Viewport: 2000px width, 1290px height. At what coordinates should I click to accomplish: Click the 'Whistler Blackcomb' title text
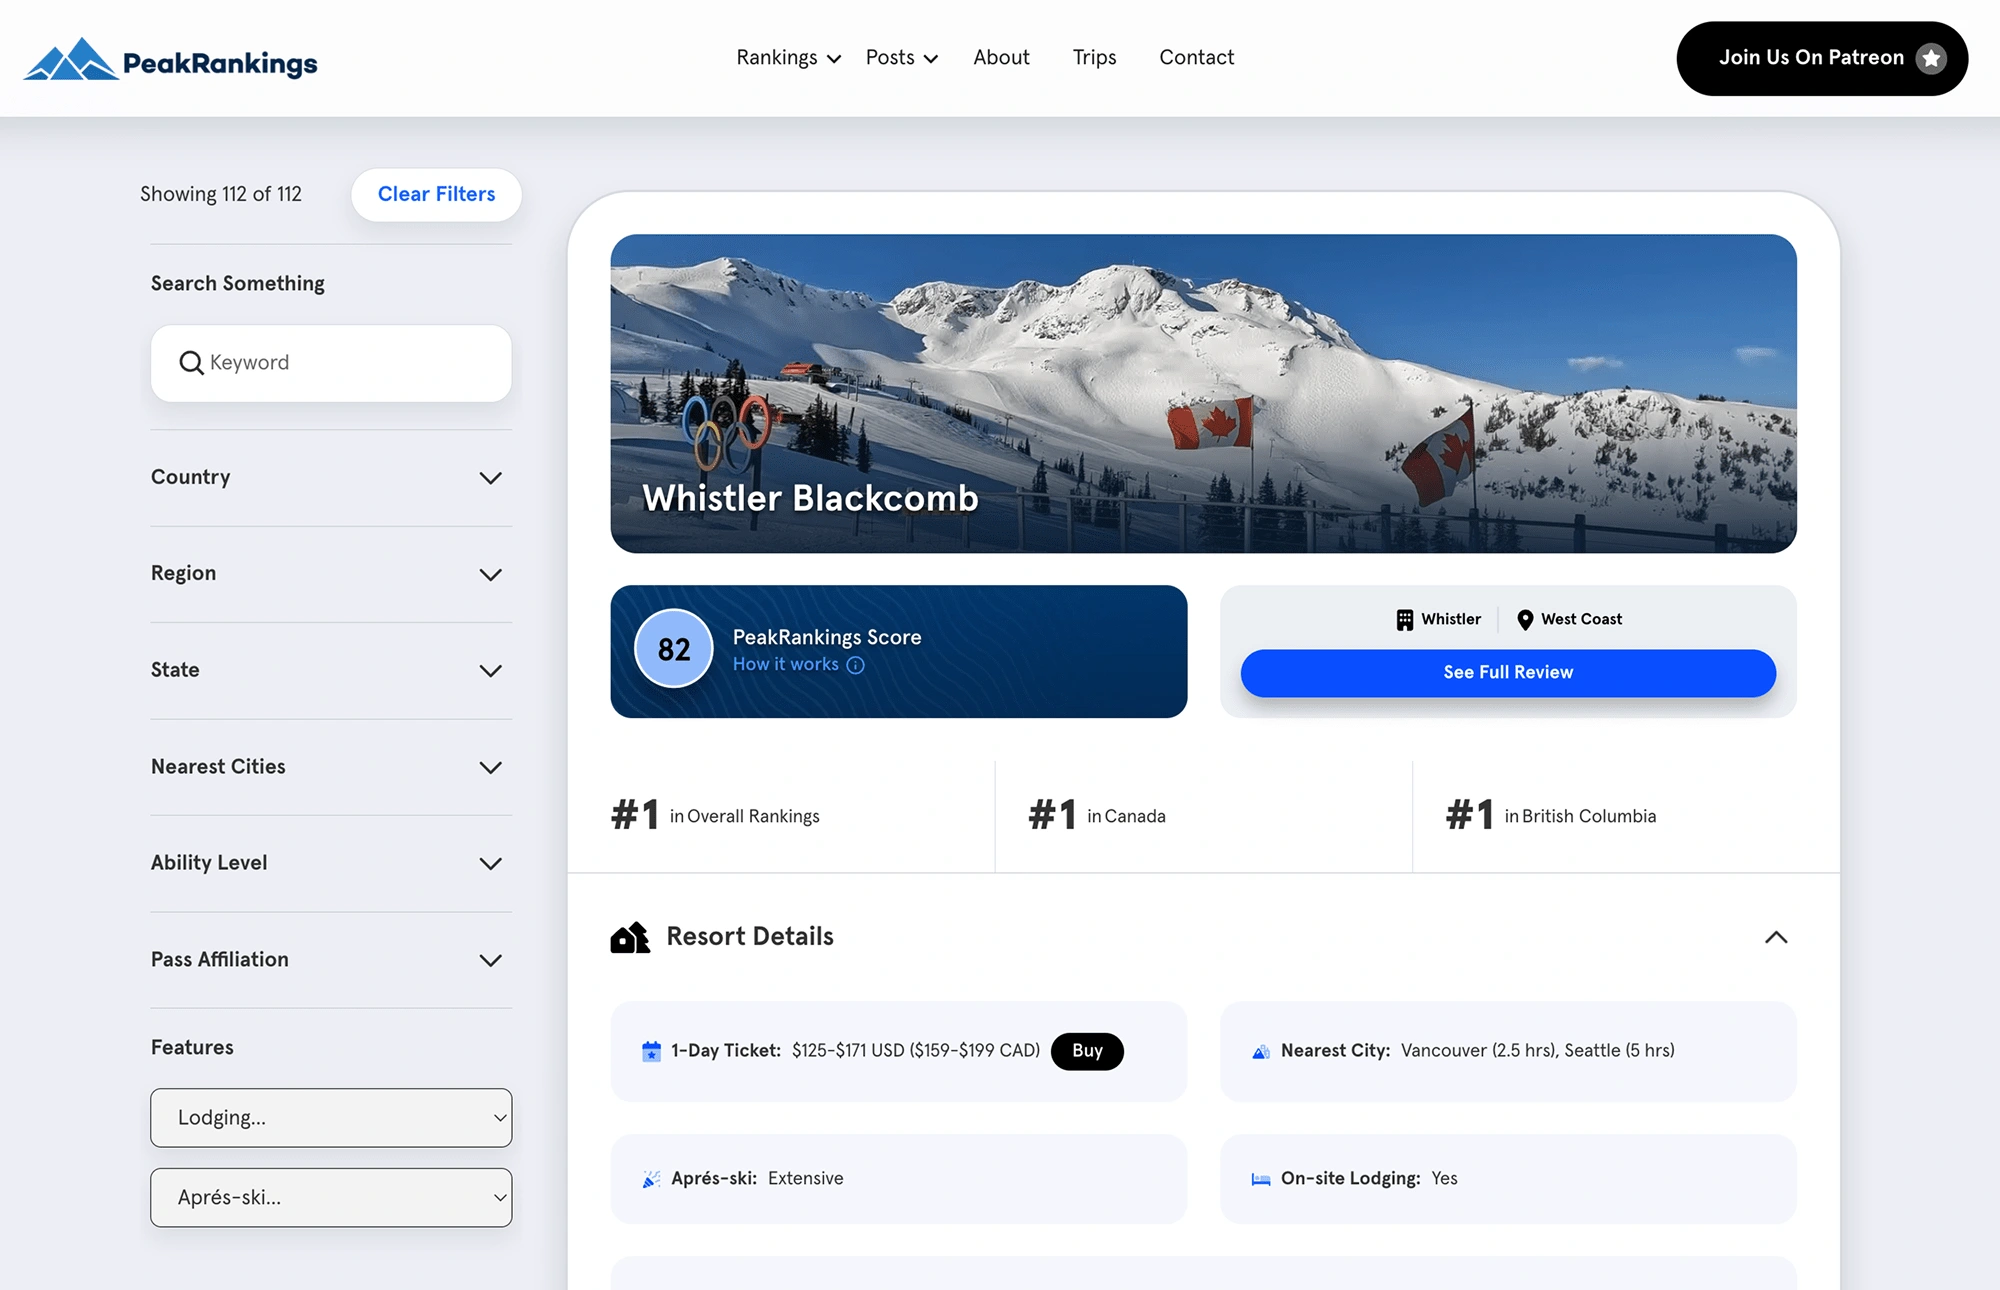tap(810, 498)
